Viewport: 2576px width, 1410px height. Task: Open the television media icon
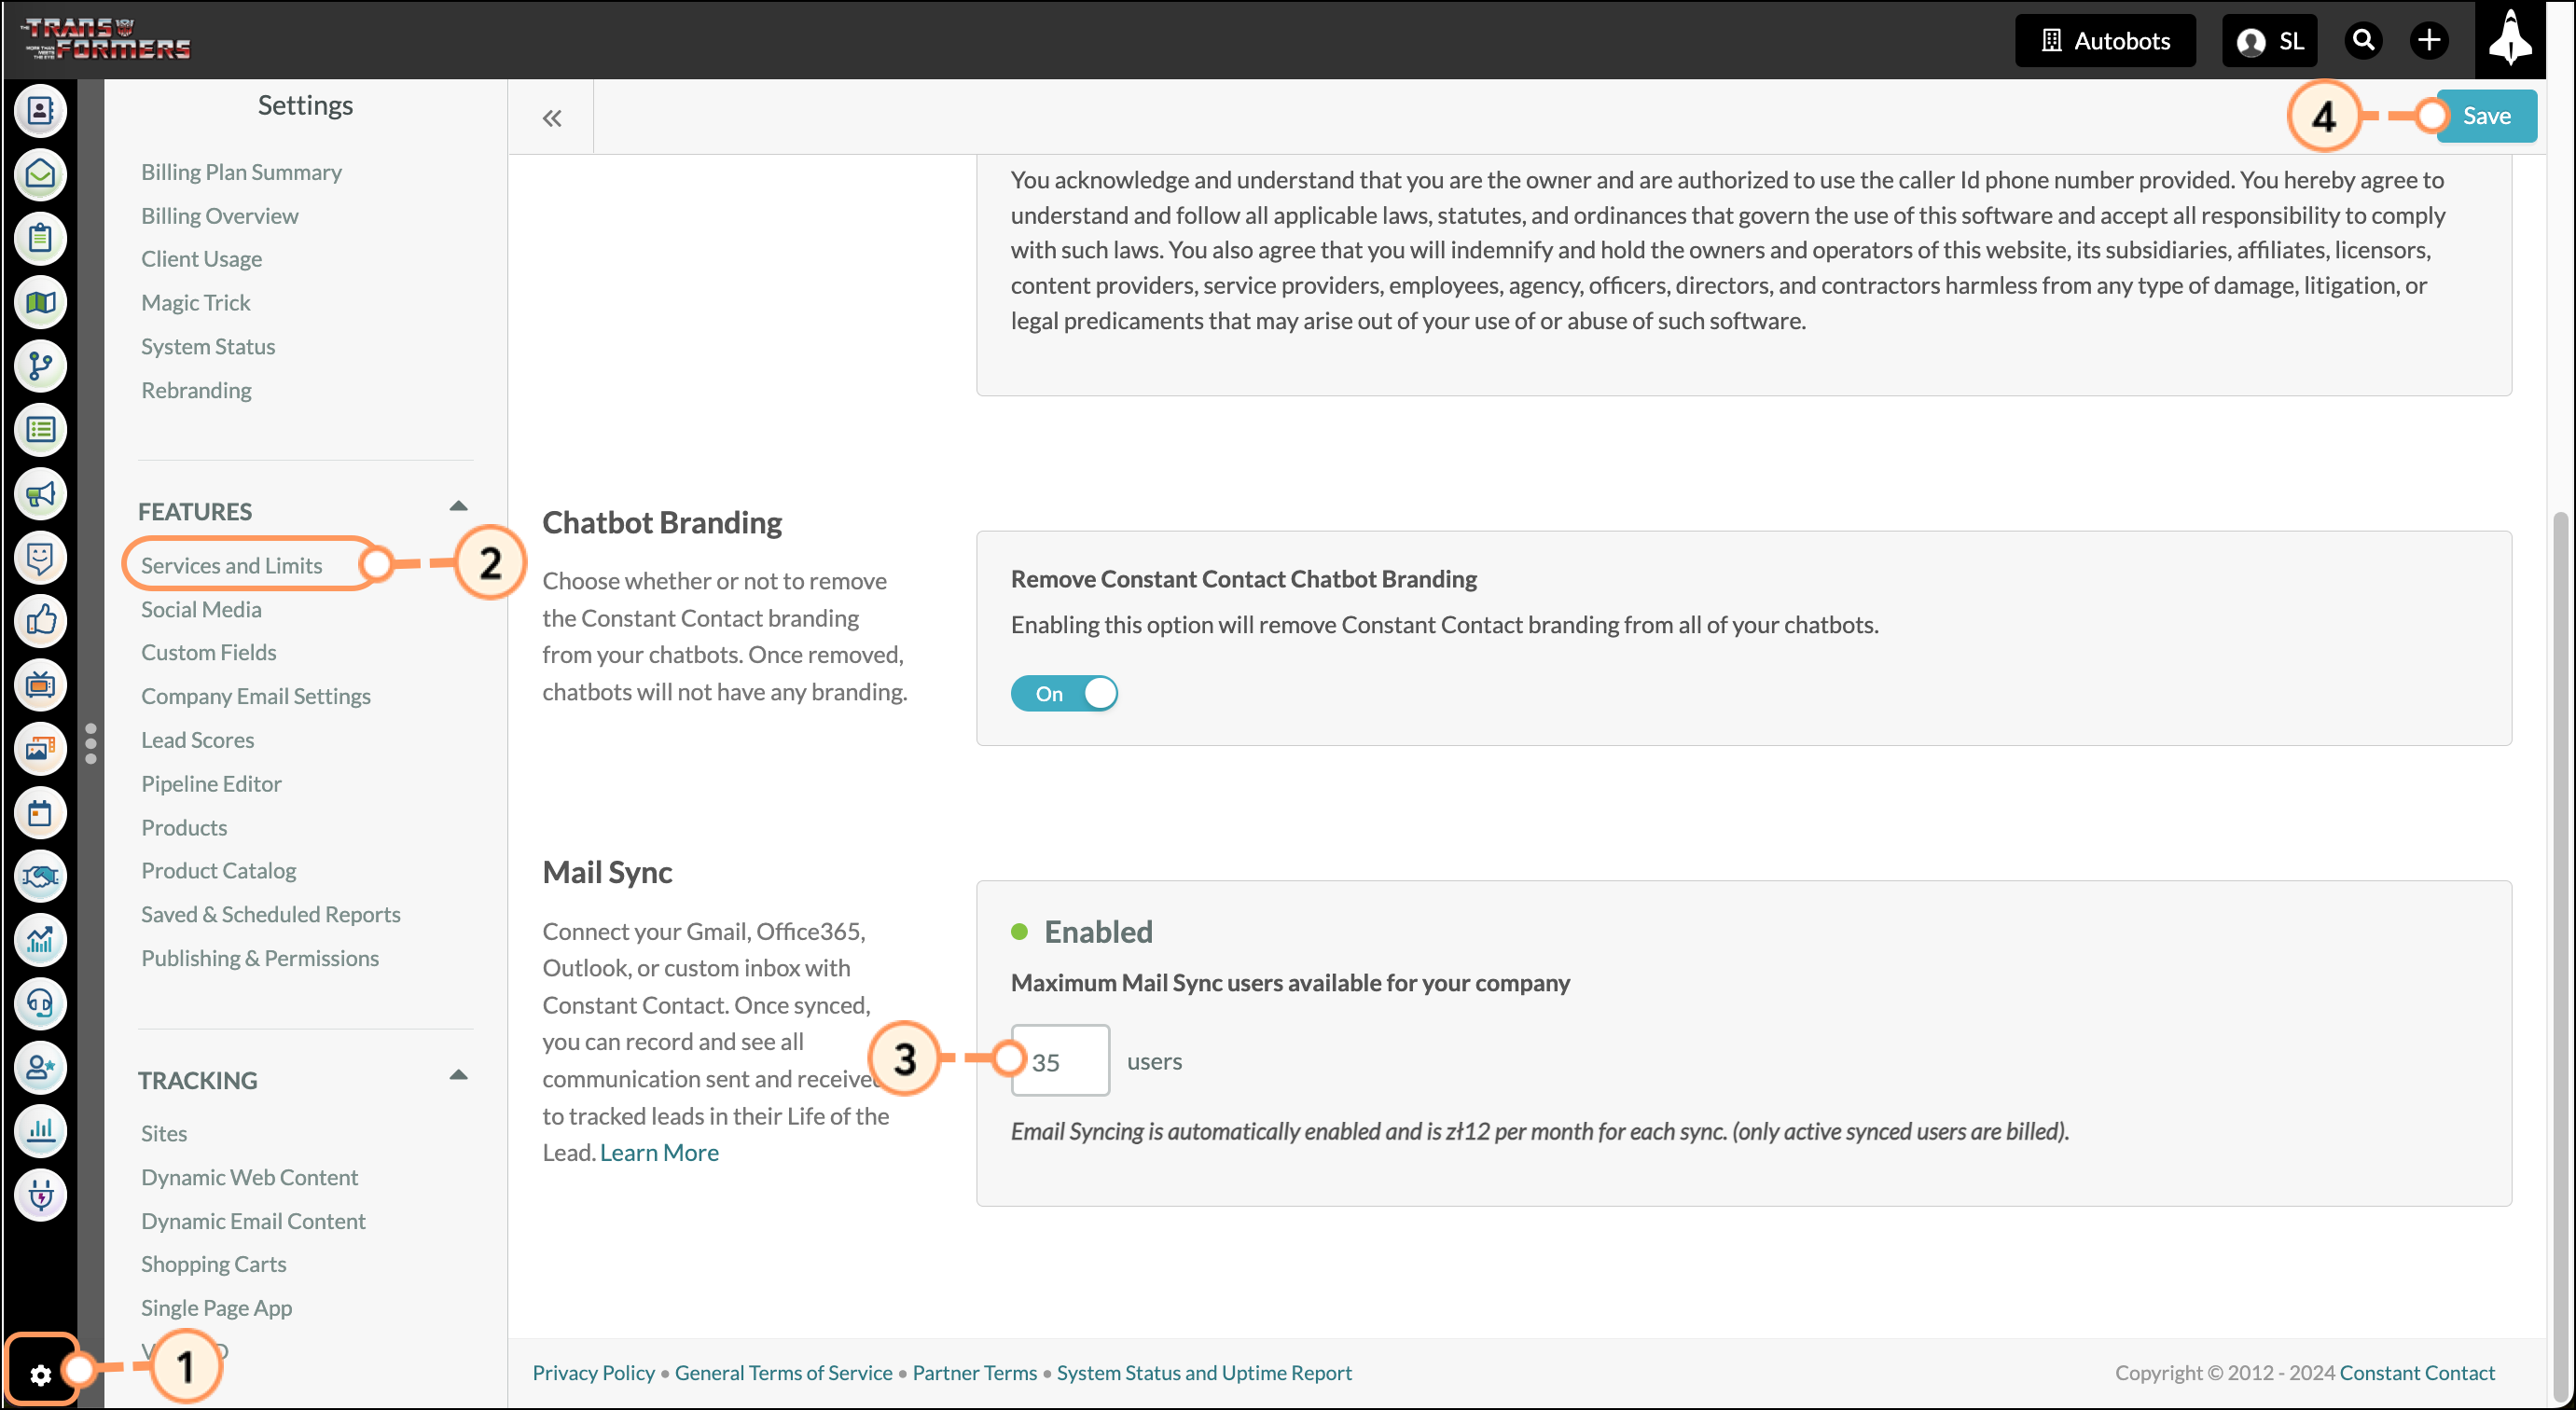[x=40, y=685]
